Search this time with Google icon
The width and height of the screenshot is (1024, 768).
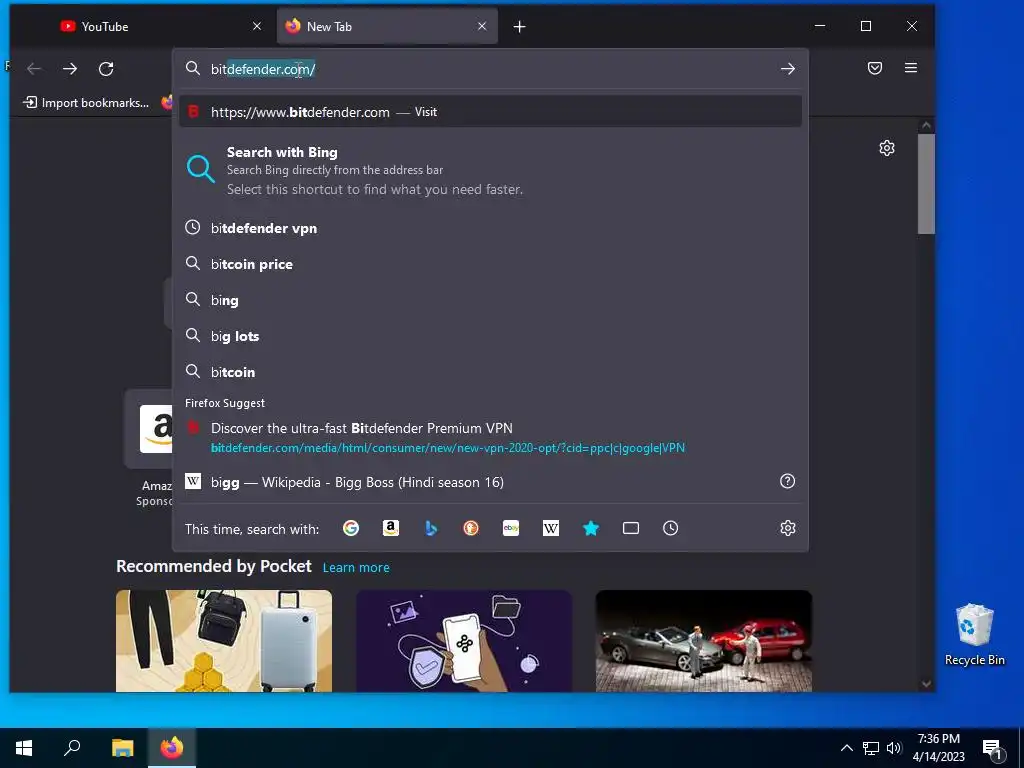[351, 528]
